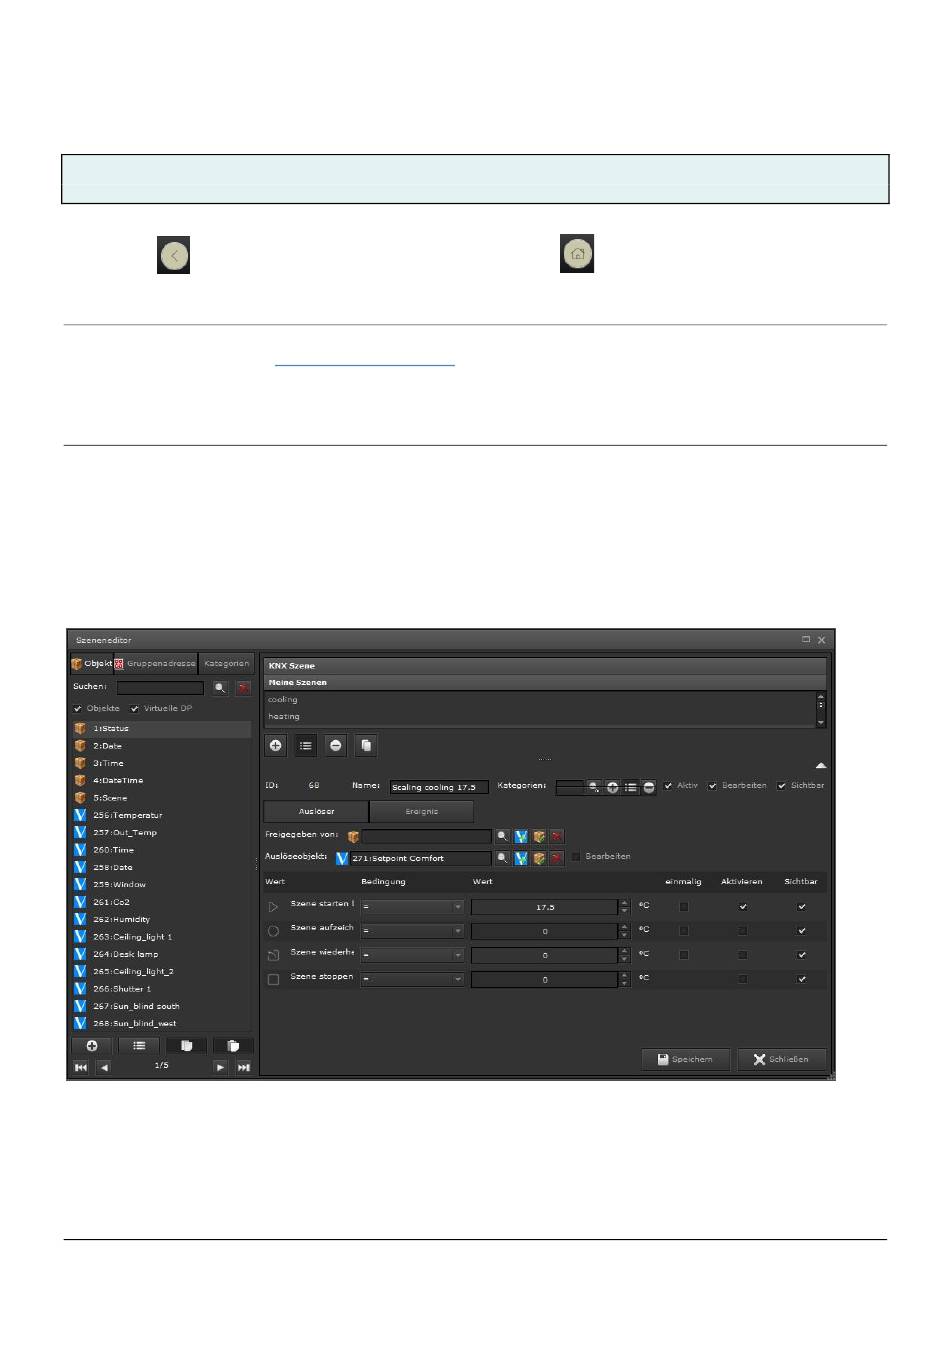Open Bedingung dropdown for Szene starten
The height and width of the screenshot is (1369, 950).
pyautogui.click(x=413, y=907)
